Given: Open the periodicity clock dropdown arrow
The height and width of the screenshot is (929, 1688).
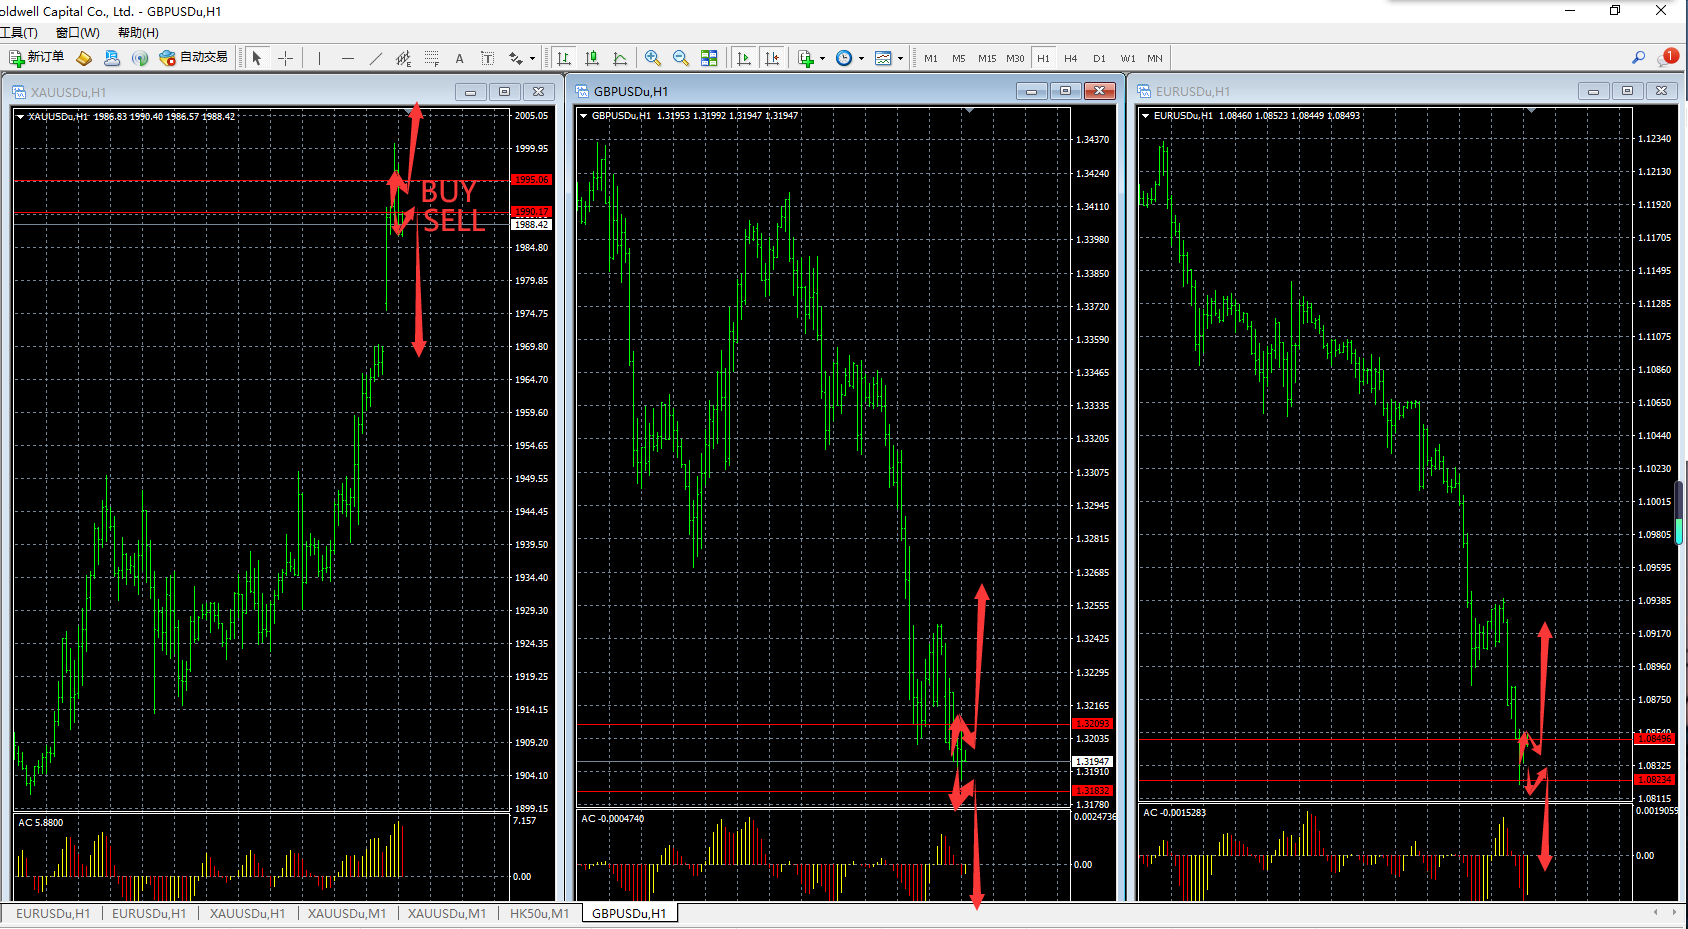Looking at the screenshot, I should 861,59.
